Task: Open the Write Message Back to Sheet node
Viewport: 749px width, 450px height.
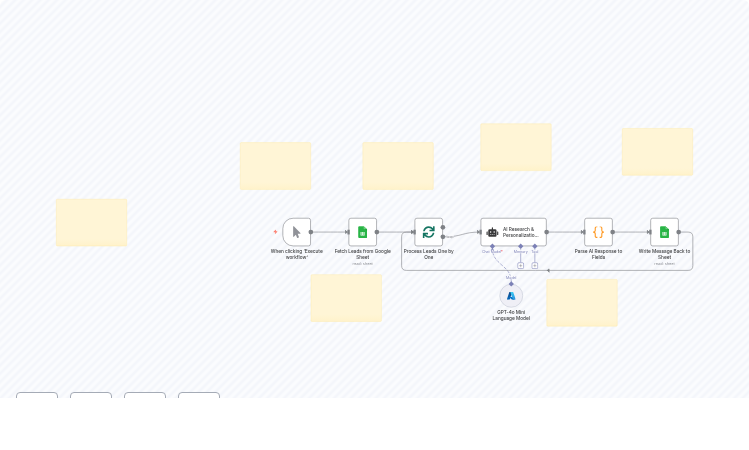Action: 664,232
